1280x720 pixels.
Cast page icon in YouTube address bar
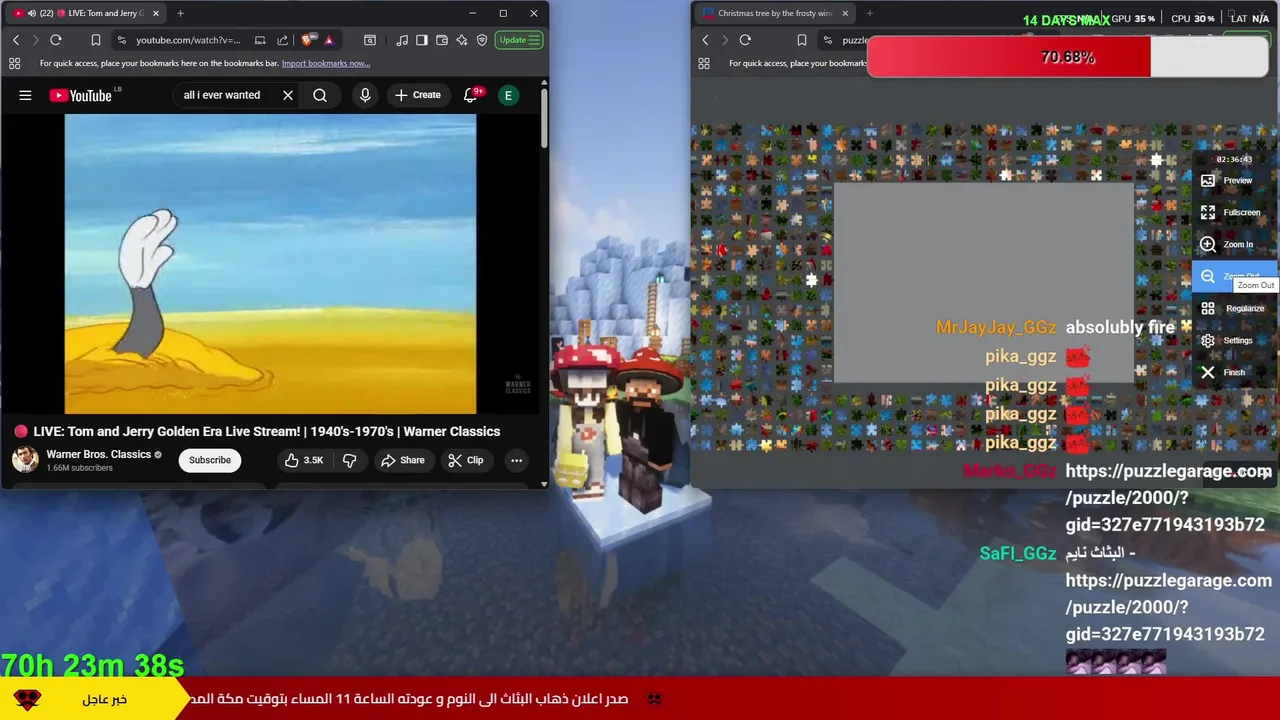(260, 40)
